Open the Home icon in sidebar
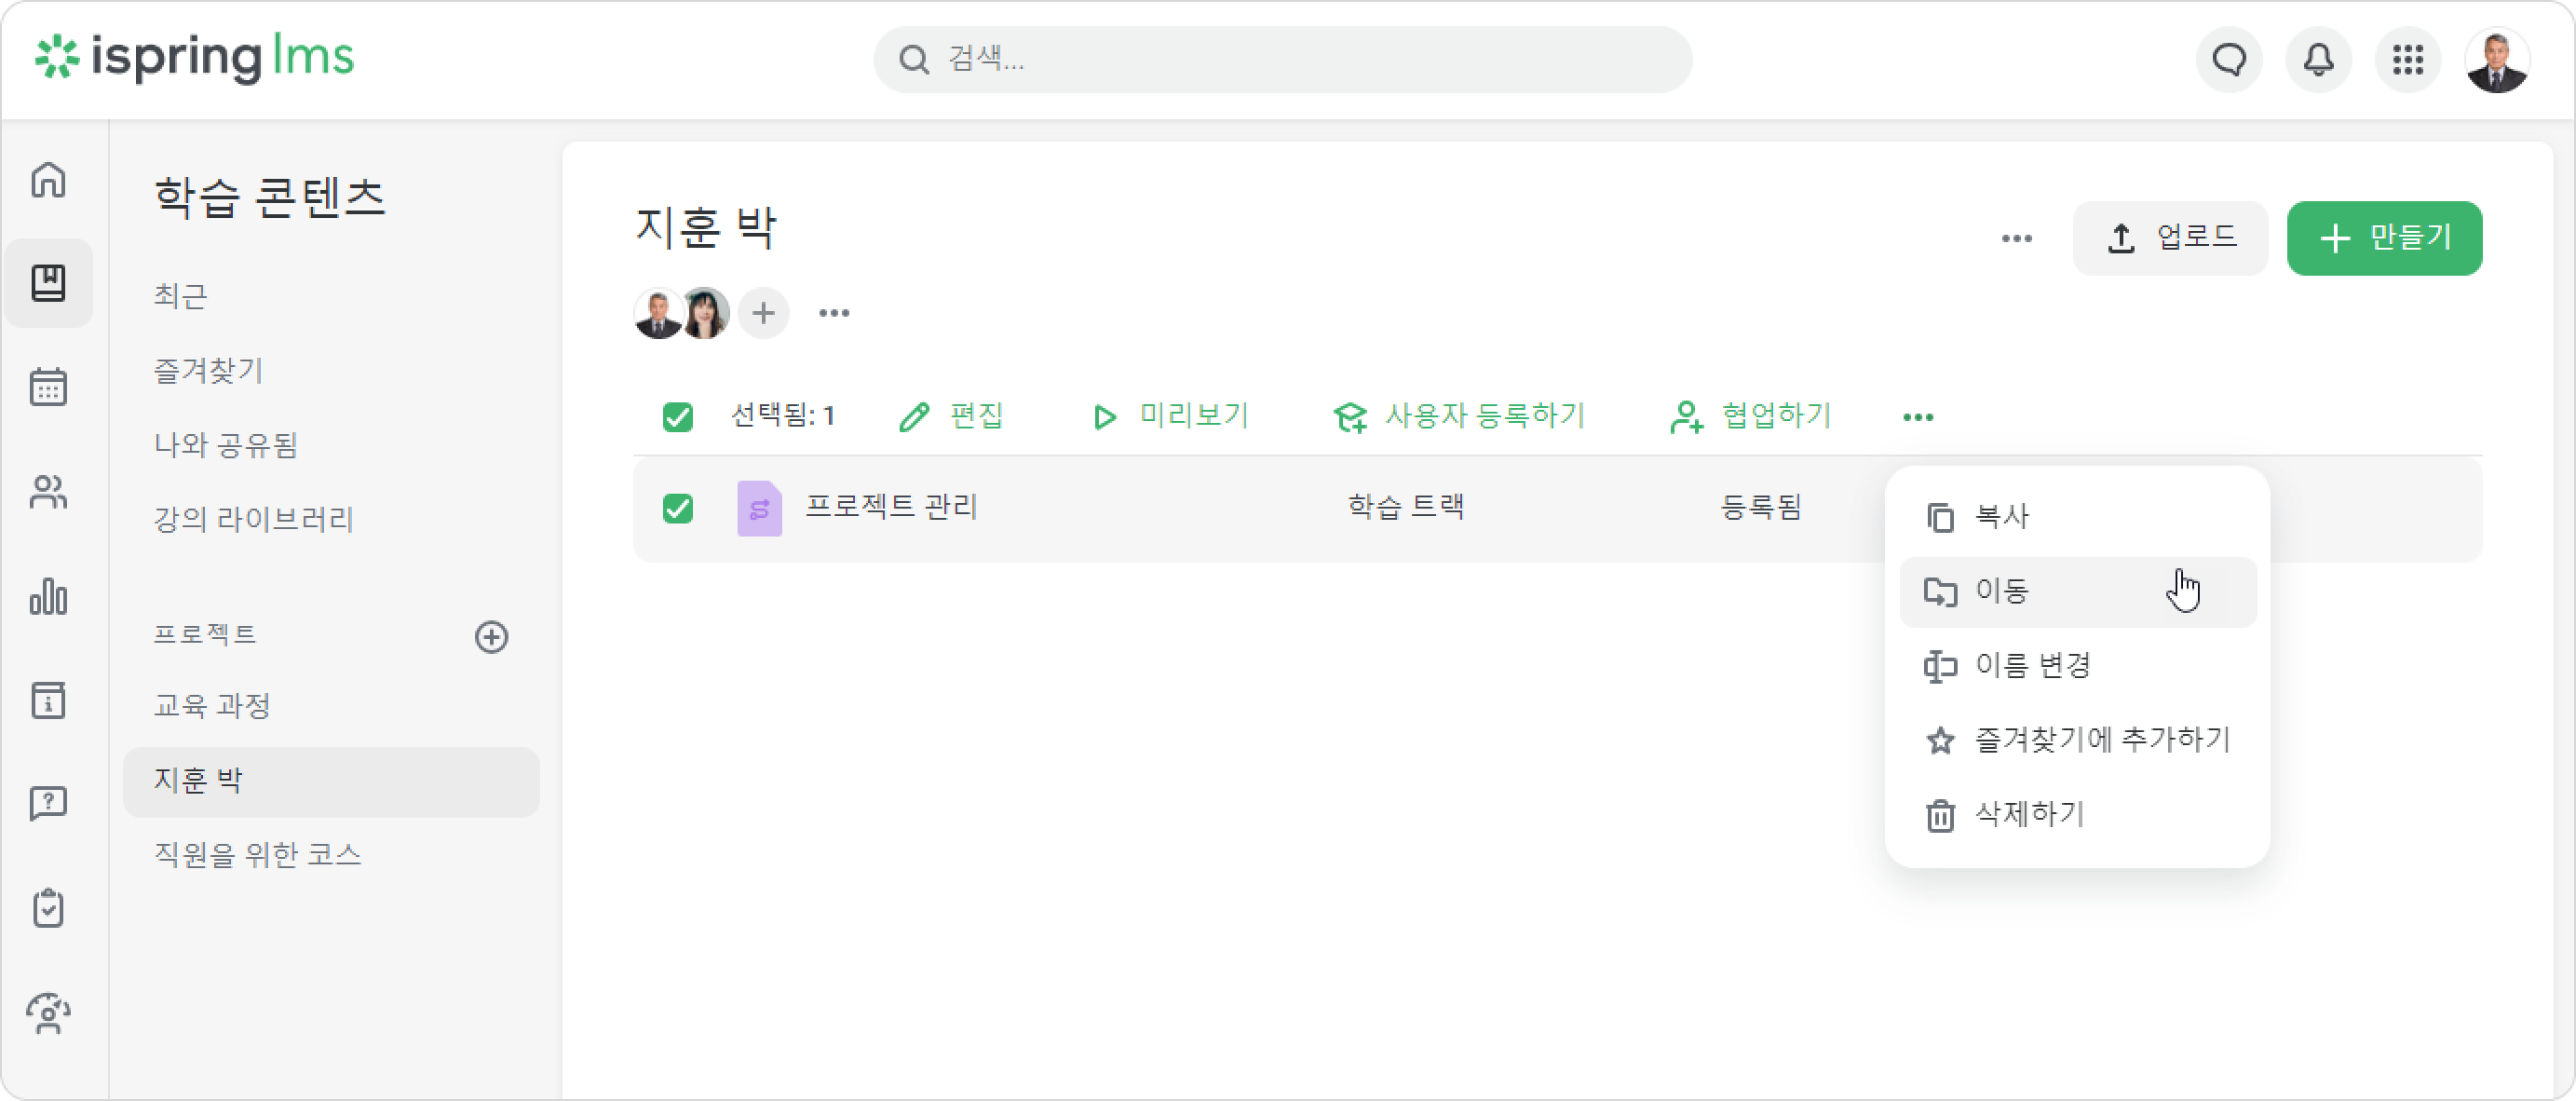Viewport: 2576px width, 1101px height. pyautogui.click(x=48, y=180)
